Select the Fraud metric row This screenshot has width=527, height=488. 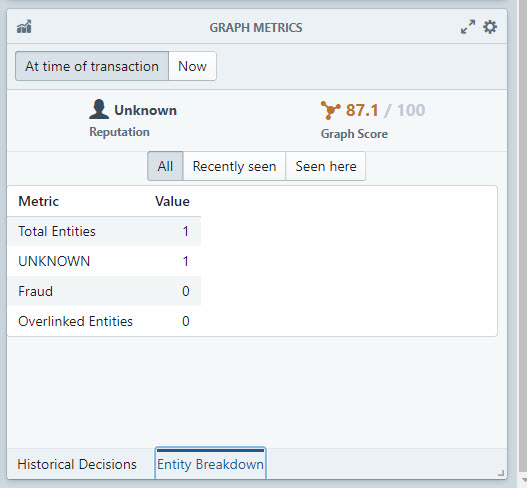click(x=104, y=291)
